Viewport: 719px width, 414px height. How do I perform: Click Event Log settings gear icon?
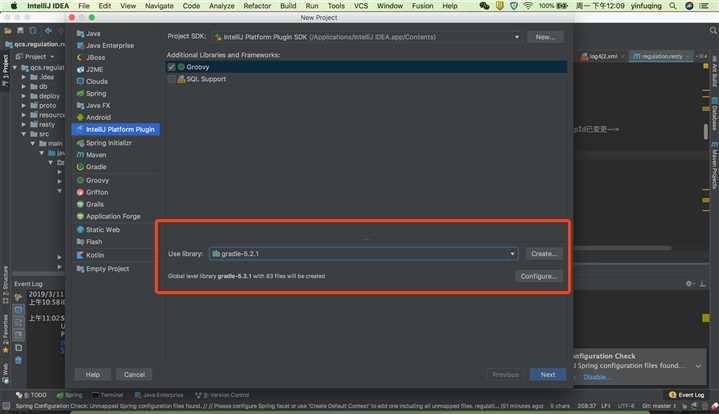pyautogui.click(x=689, y=284)
